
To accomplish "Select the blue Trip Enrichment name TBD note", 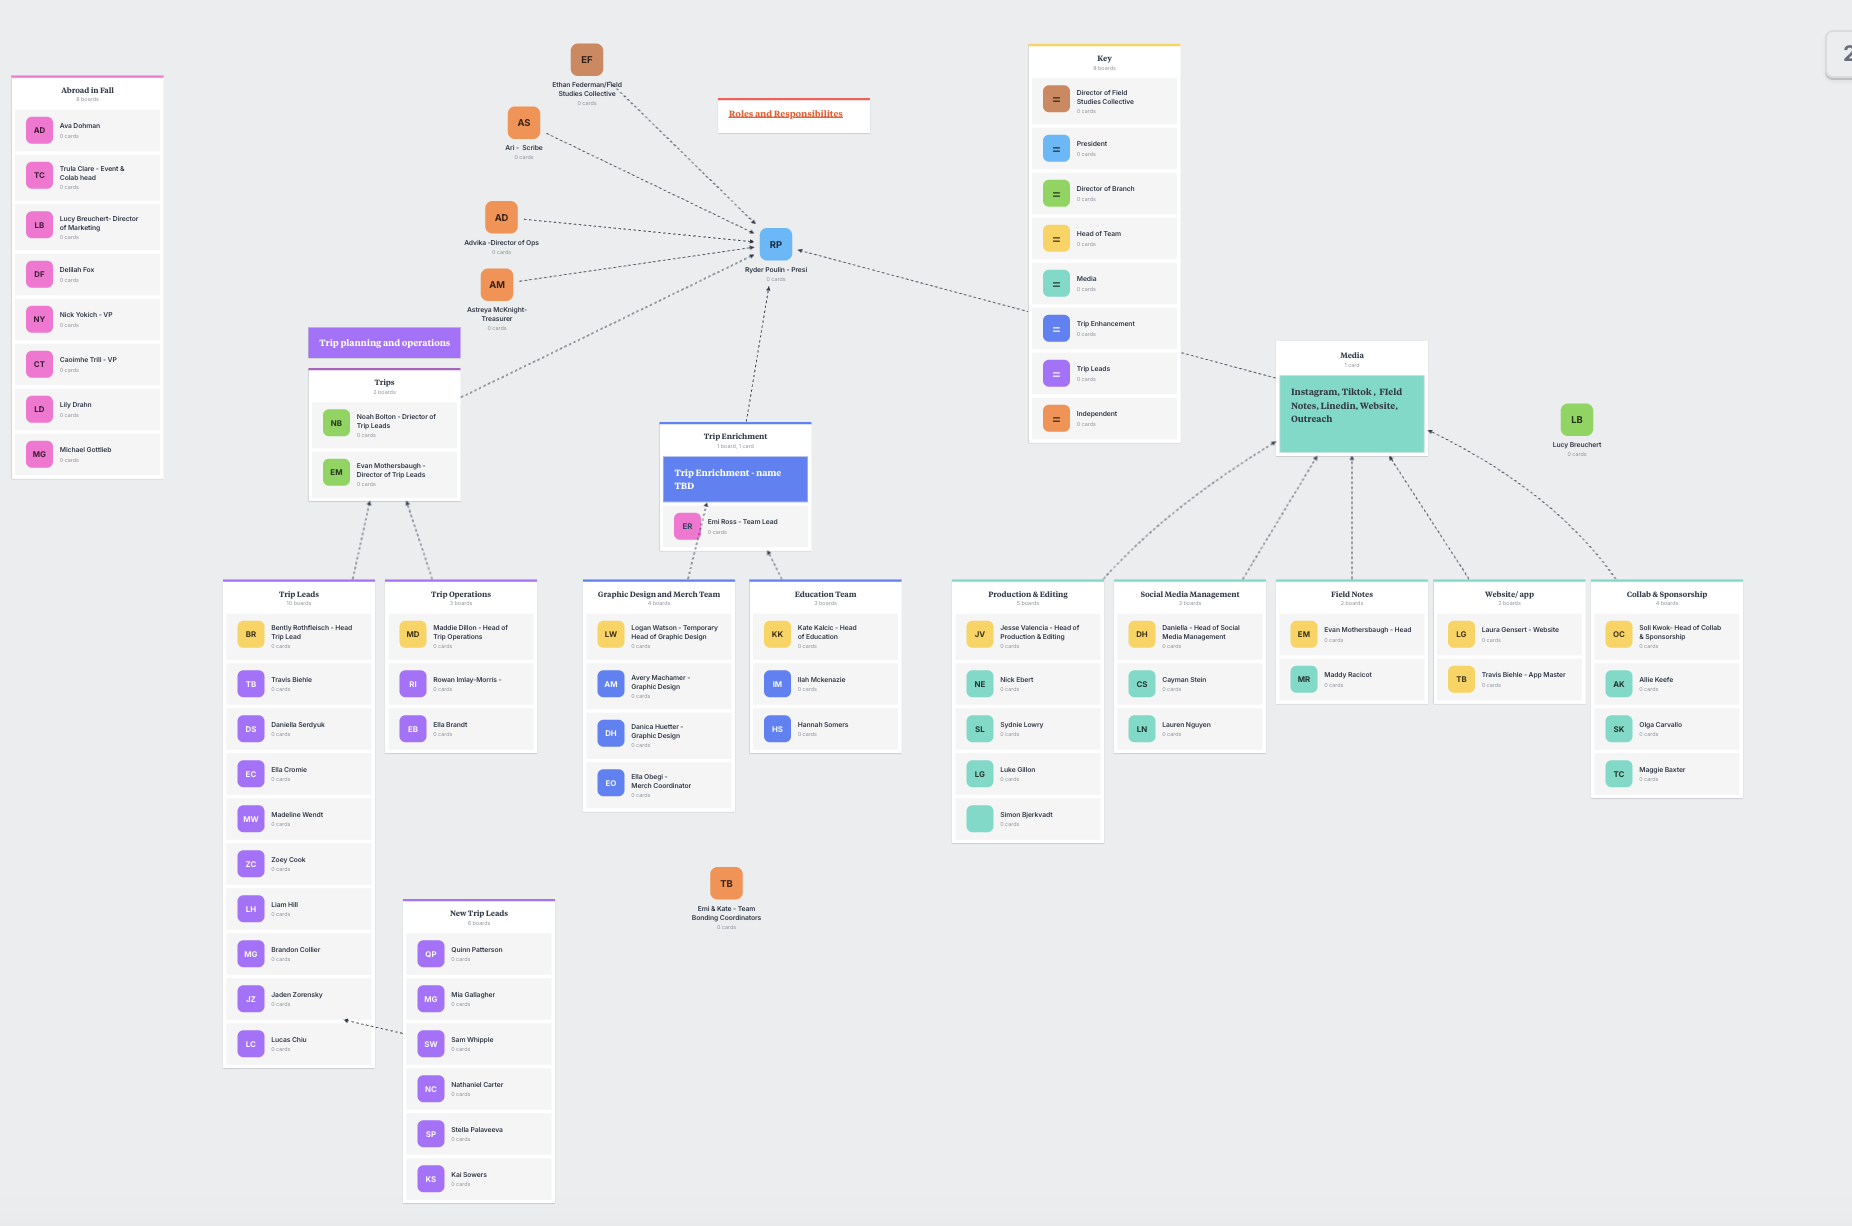I will tap(735, 479).
